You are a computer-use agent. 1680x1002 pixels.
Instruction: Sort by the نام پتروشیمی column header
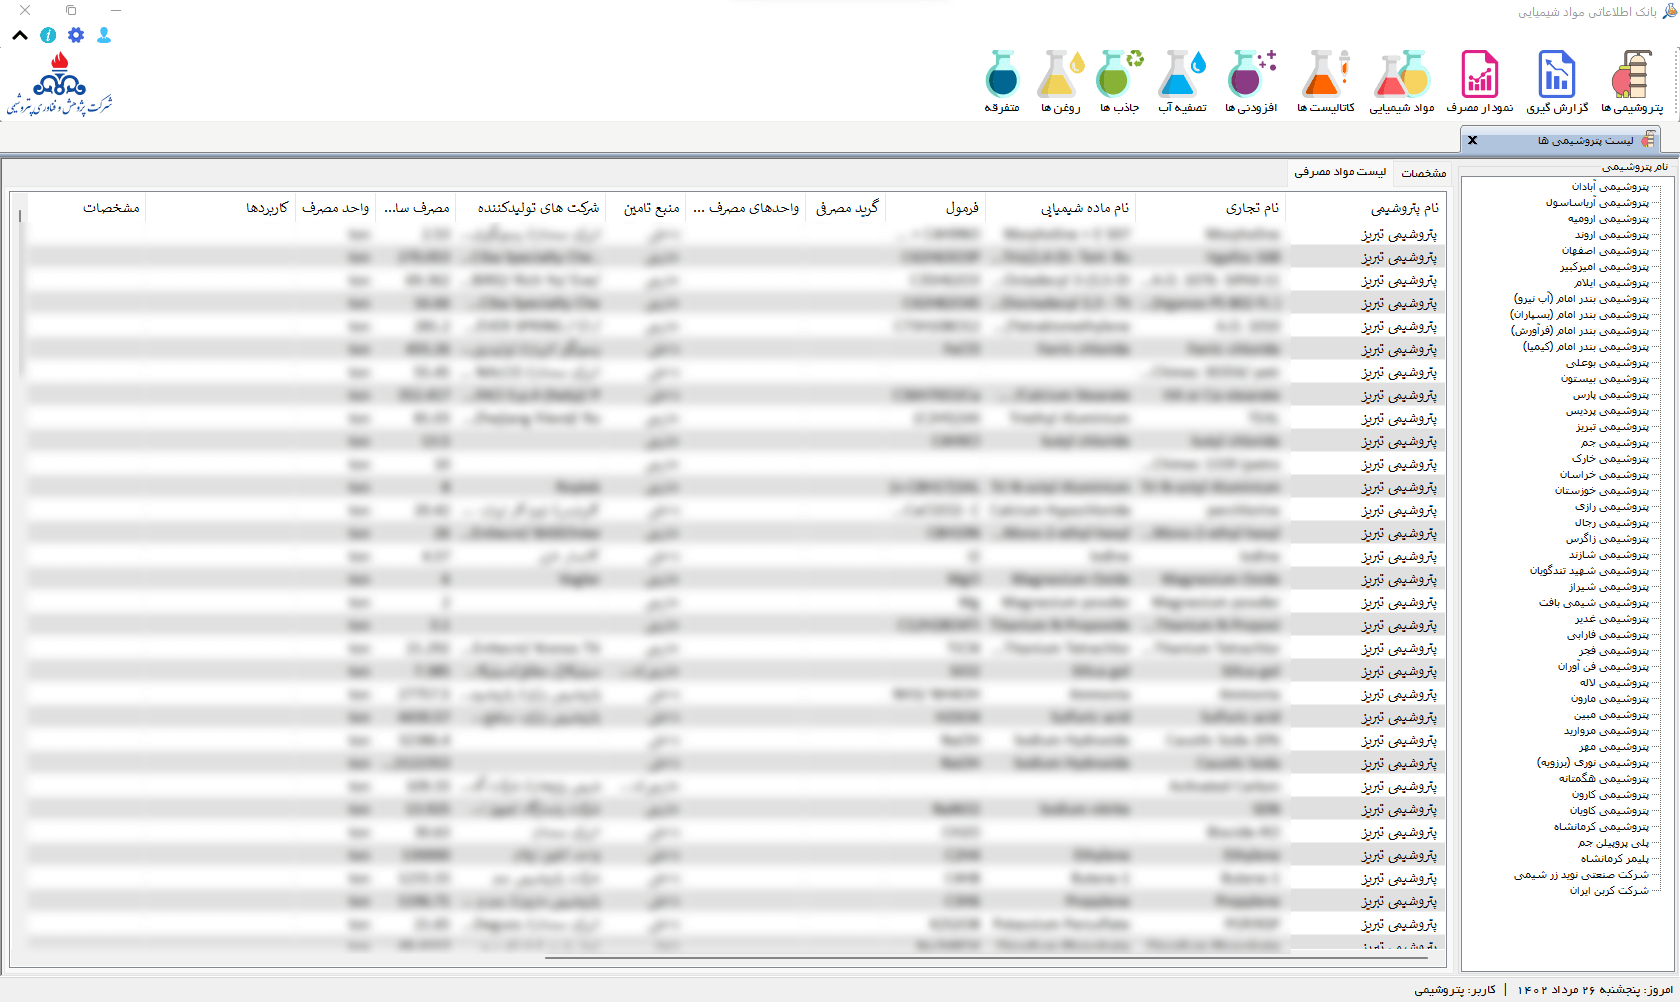coord(1365,208)
